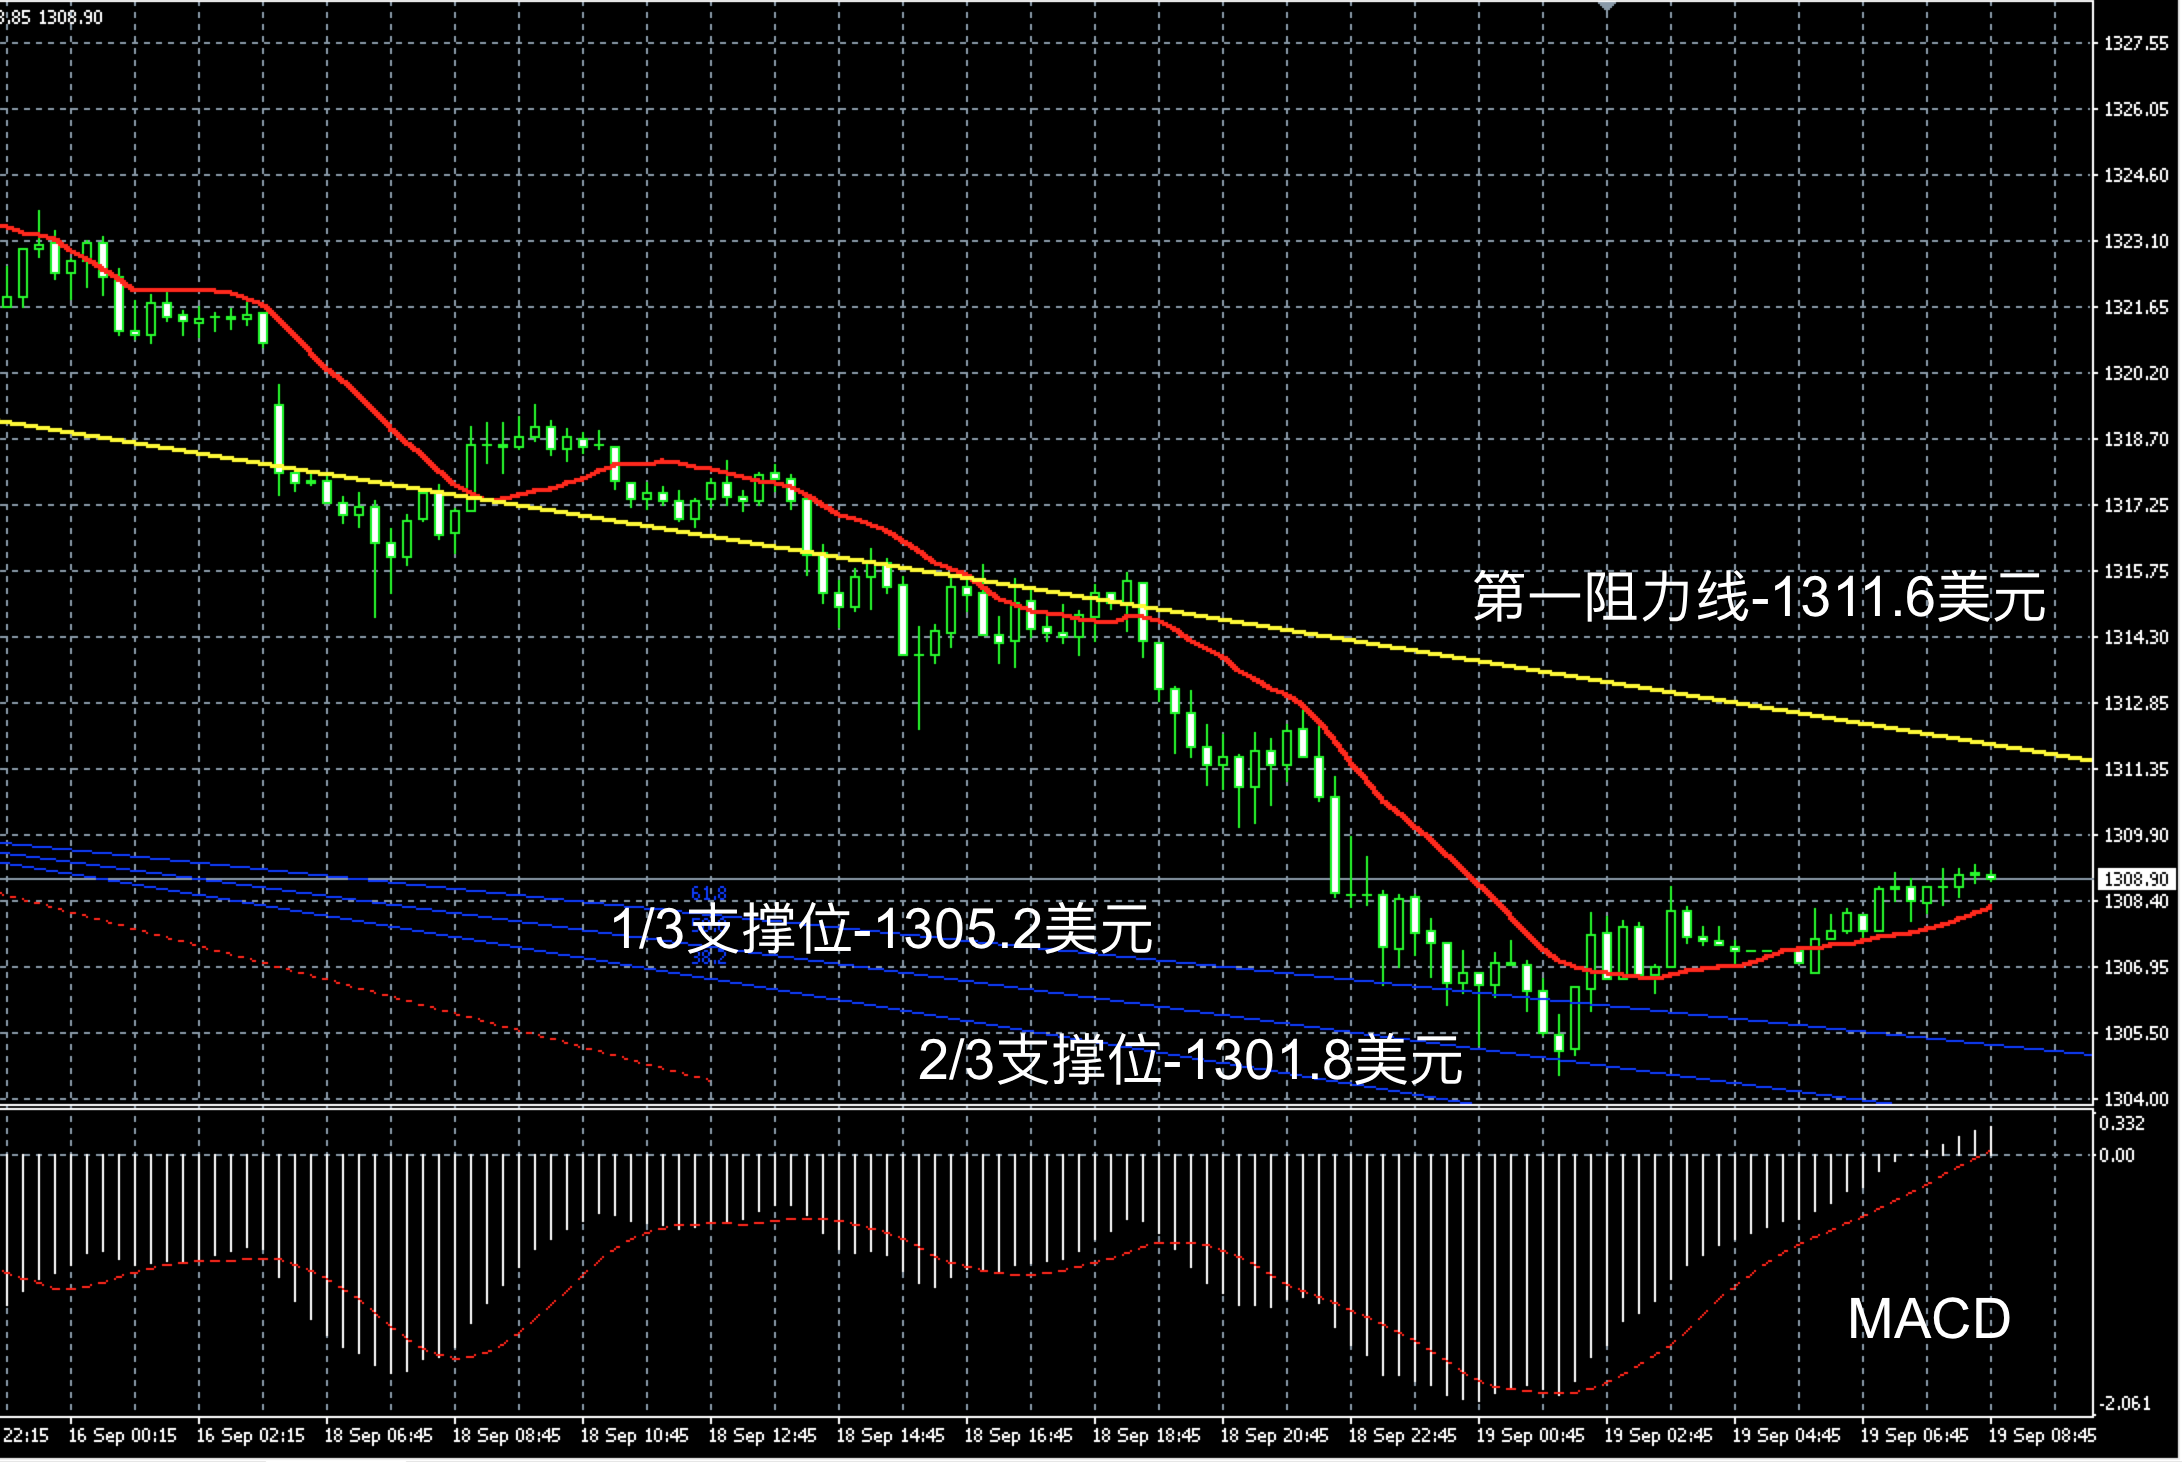Click the 16 Sep 00:15 time axis label
2182x1462 pixels.
pos(122,1435)
